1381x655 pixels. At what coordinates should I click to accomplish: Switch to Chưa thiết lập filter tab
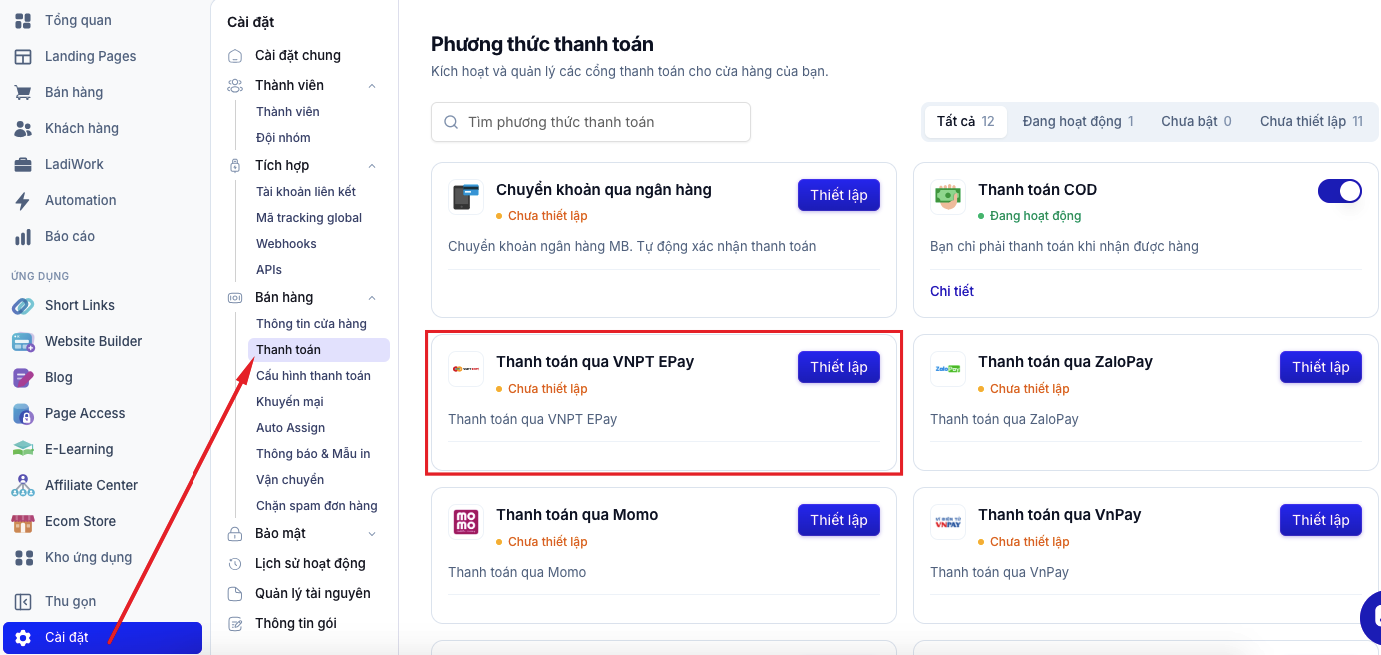coord(1311,121)
